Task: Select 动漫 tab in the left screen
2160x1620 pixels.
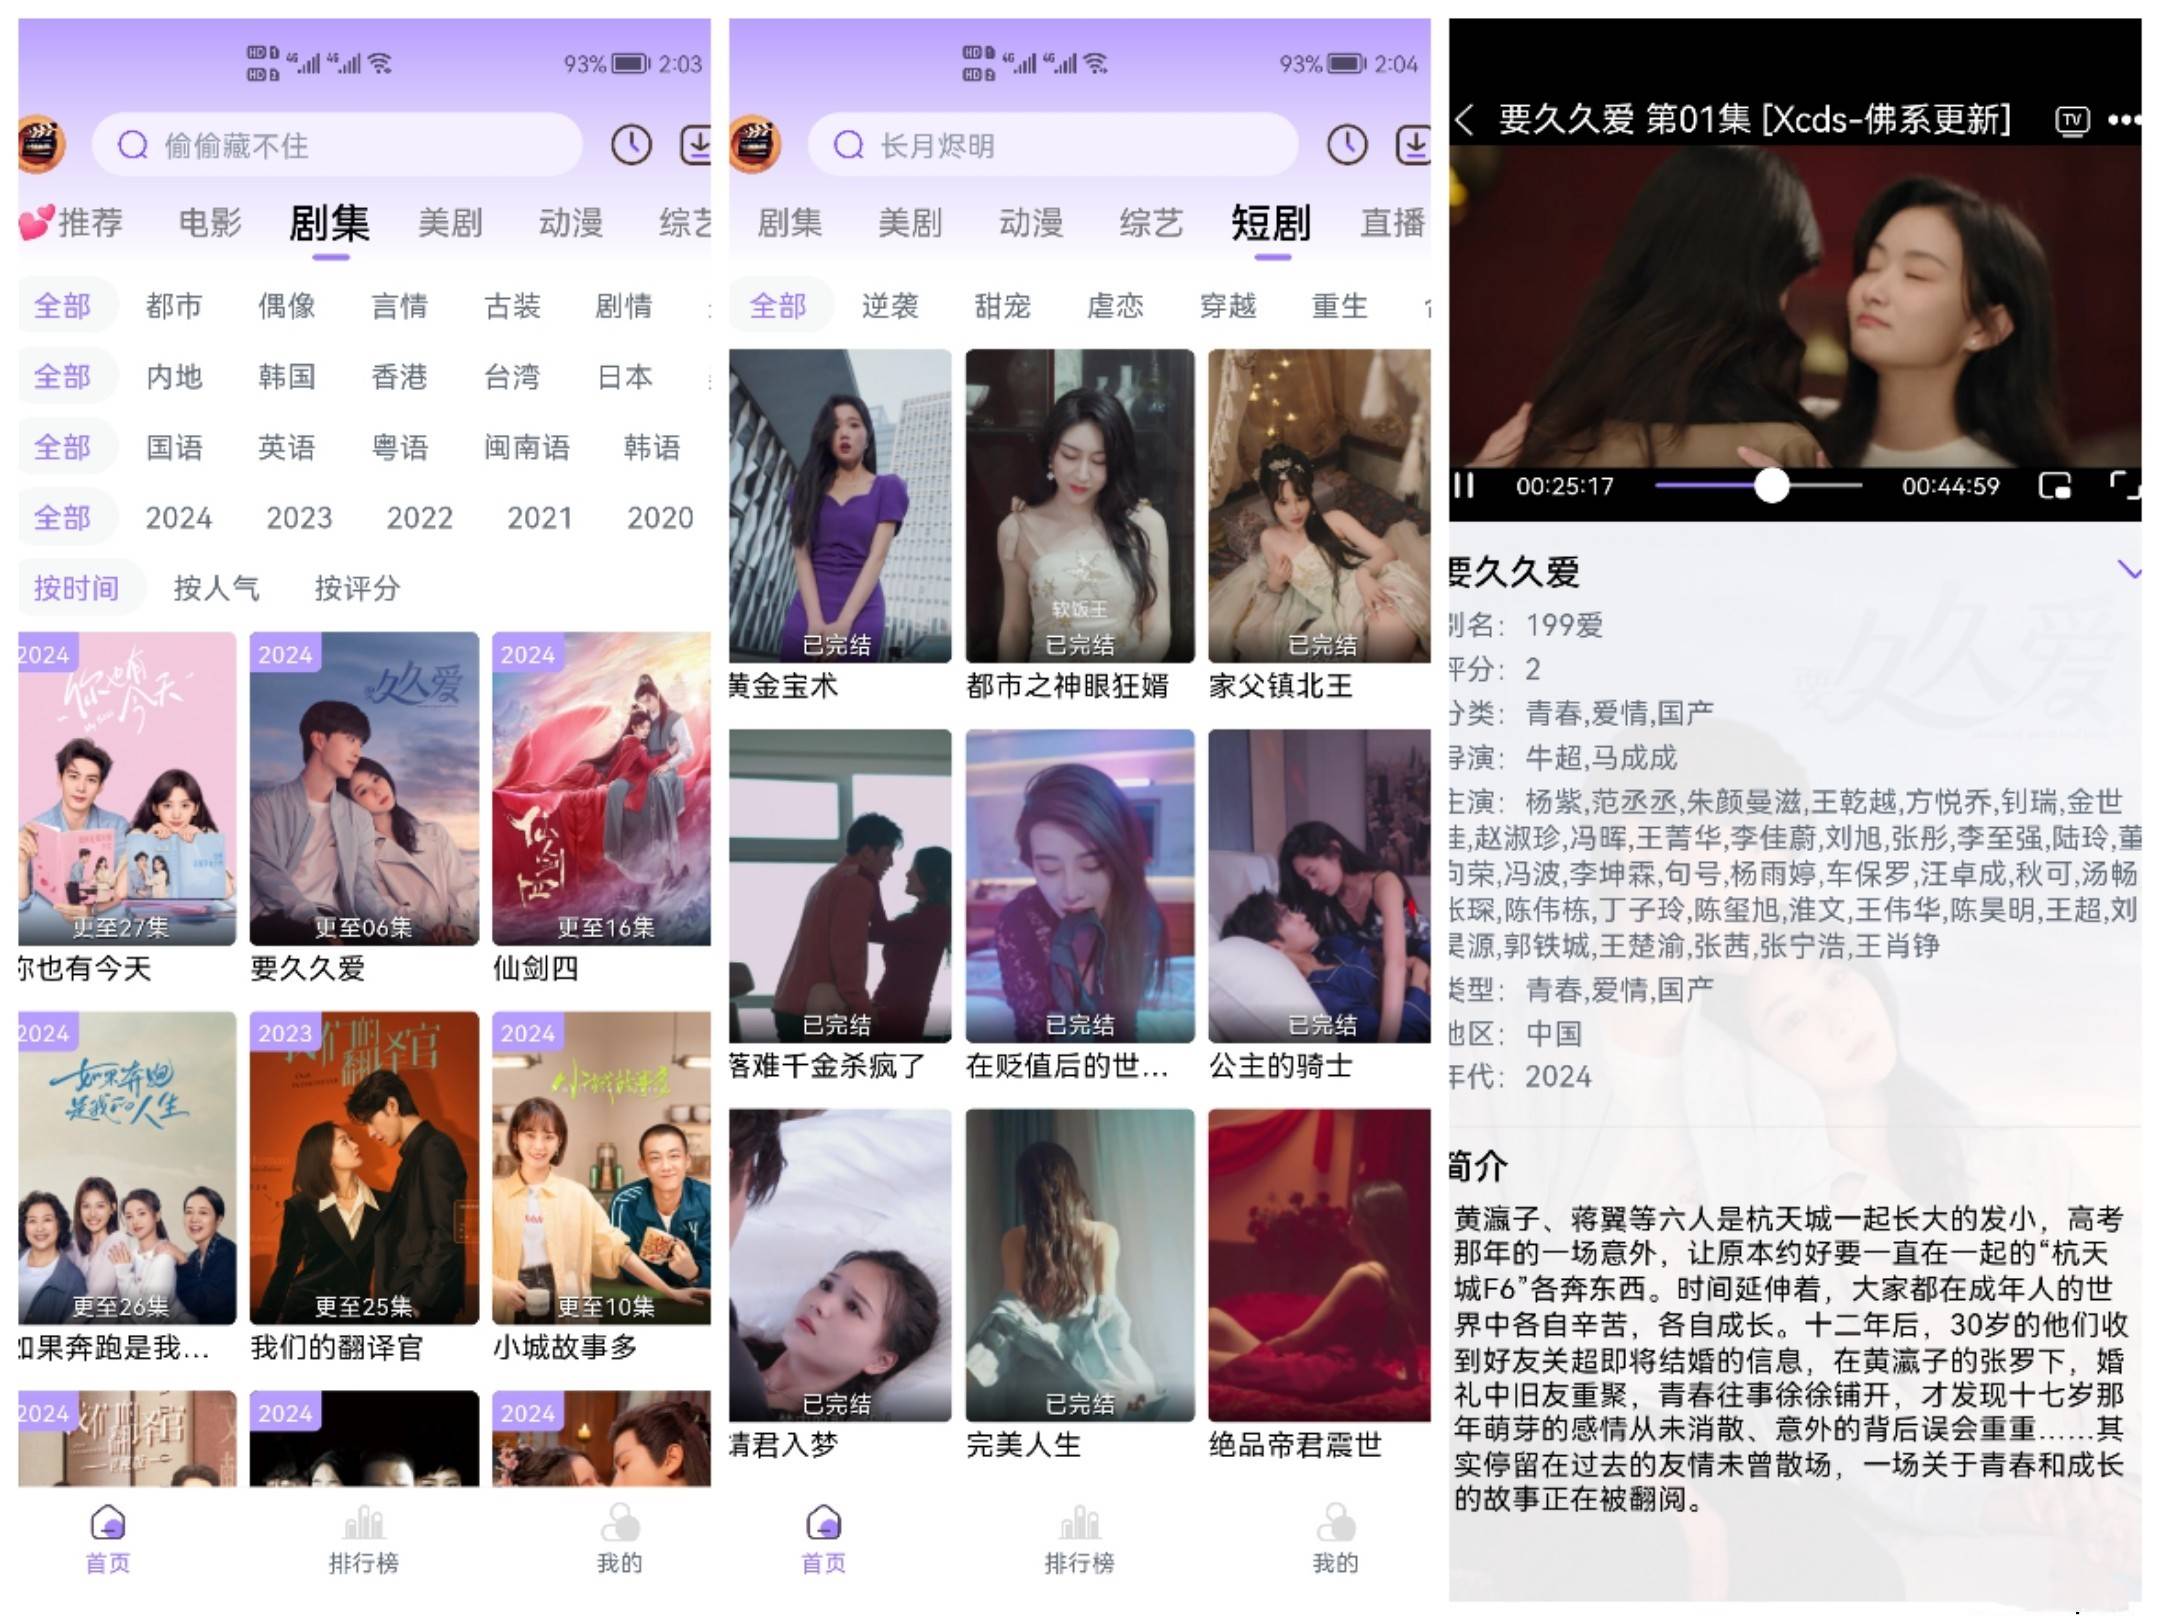Action: point(571,222)
